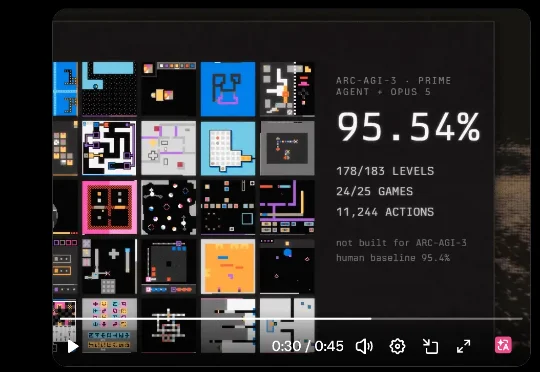Click the blue thumbnail with dark outlined shape
This screenshot has width=540, height=372.
[228, 89]
